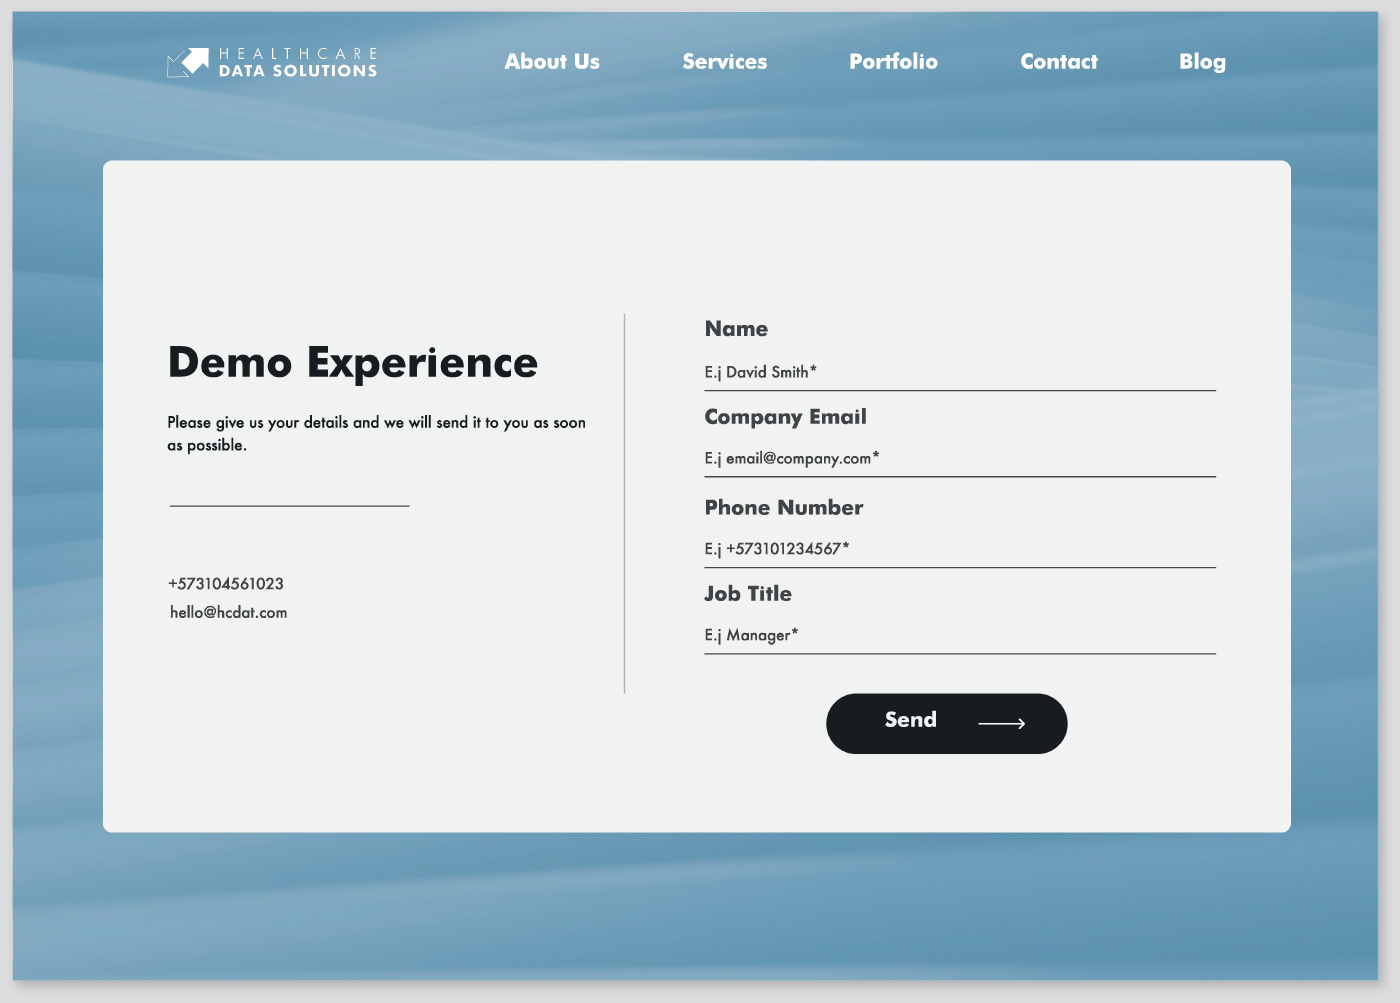Click the Name field label
The image size is (1400, 1003).
click(x=736, y=329)
